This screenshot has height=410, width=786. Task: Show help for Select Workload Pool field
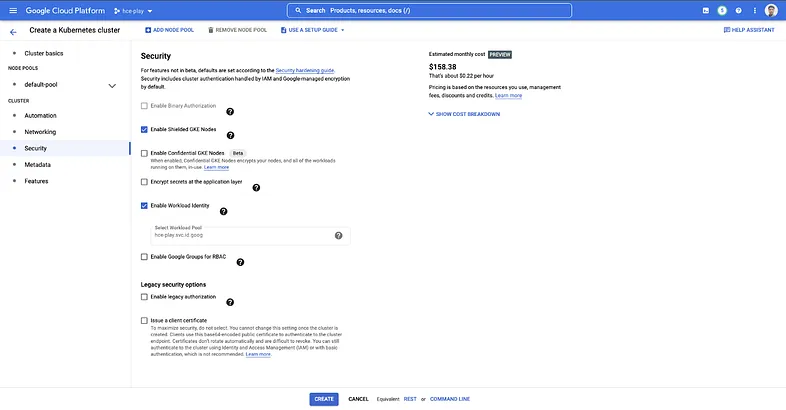(x=338, y=236)
